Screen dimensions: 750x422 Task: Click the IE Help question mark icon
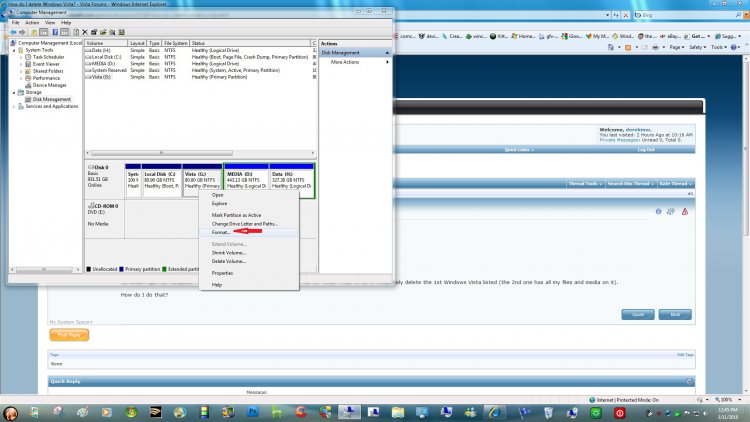coord(734,47)
